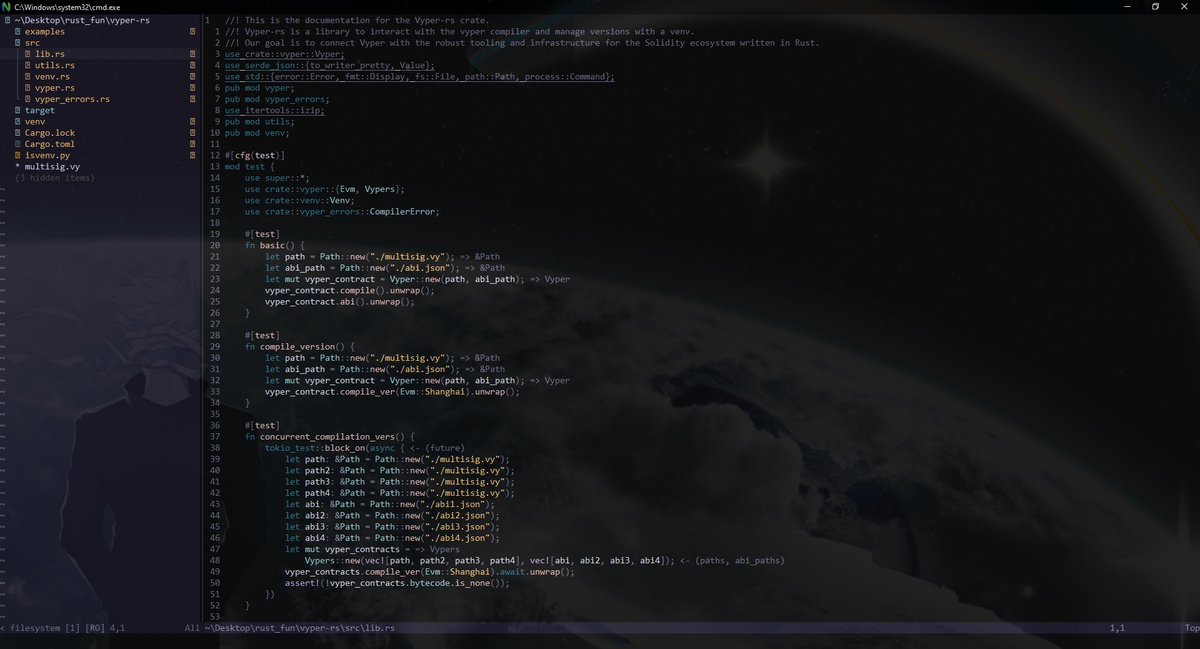Click the file icon left of vyper.rs
This screenshot has width=1200, height=649.
coord(28,88)
